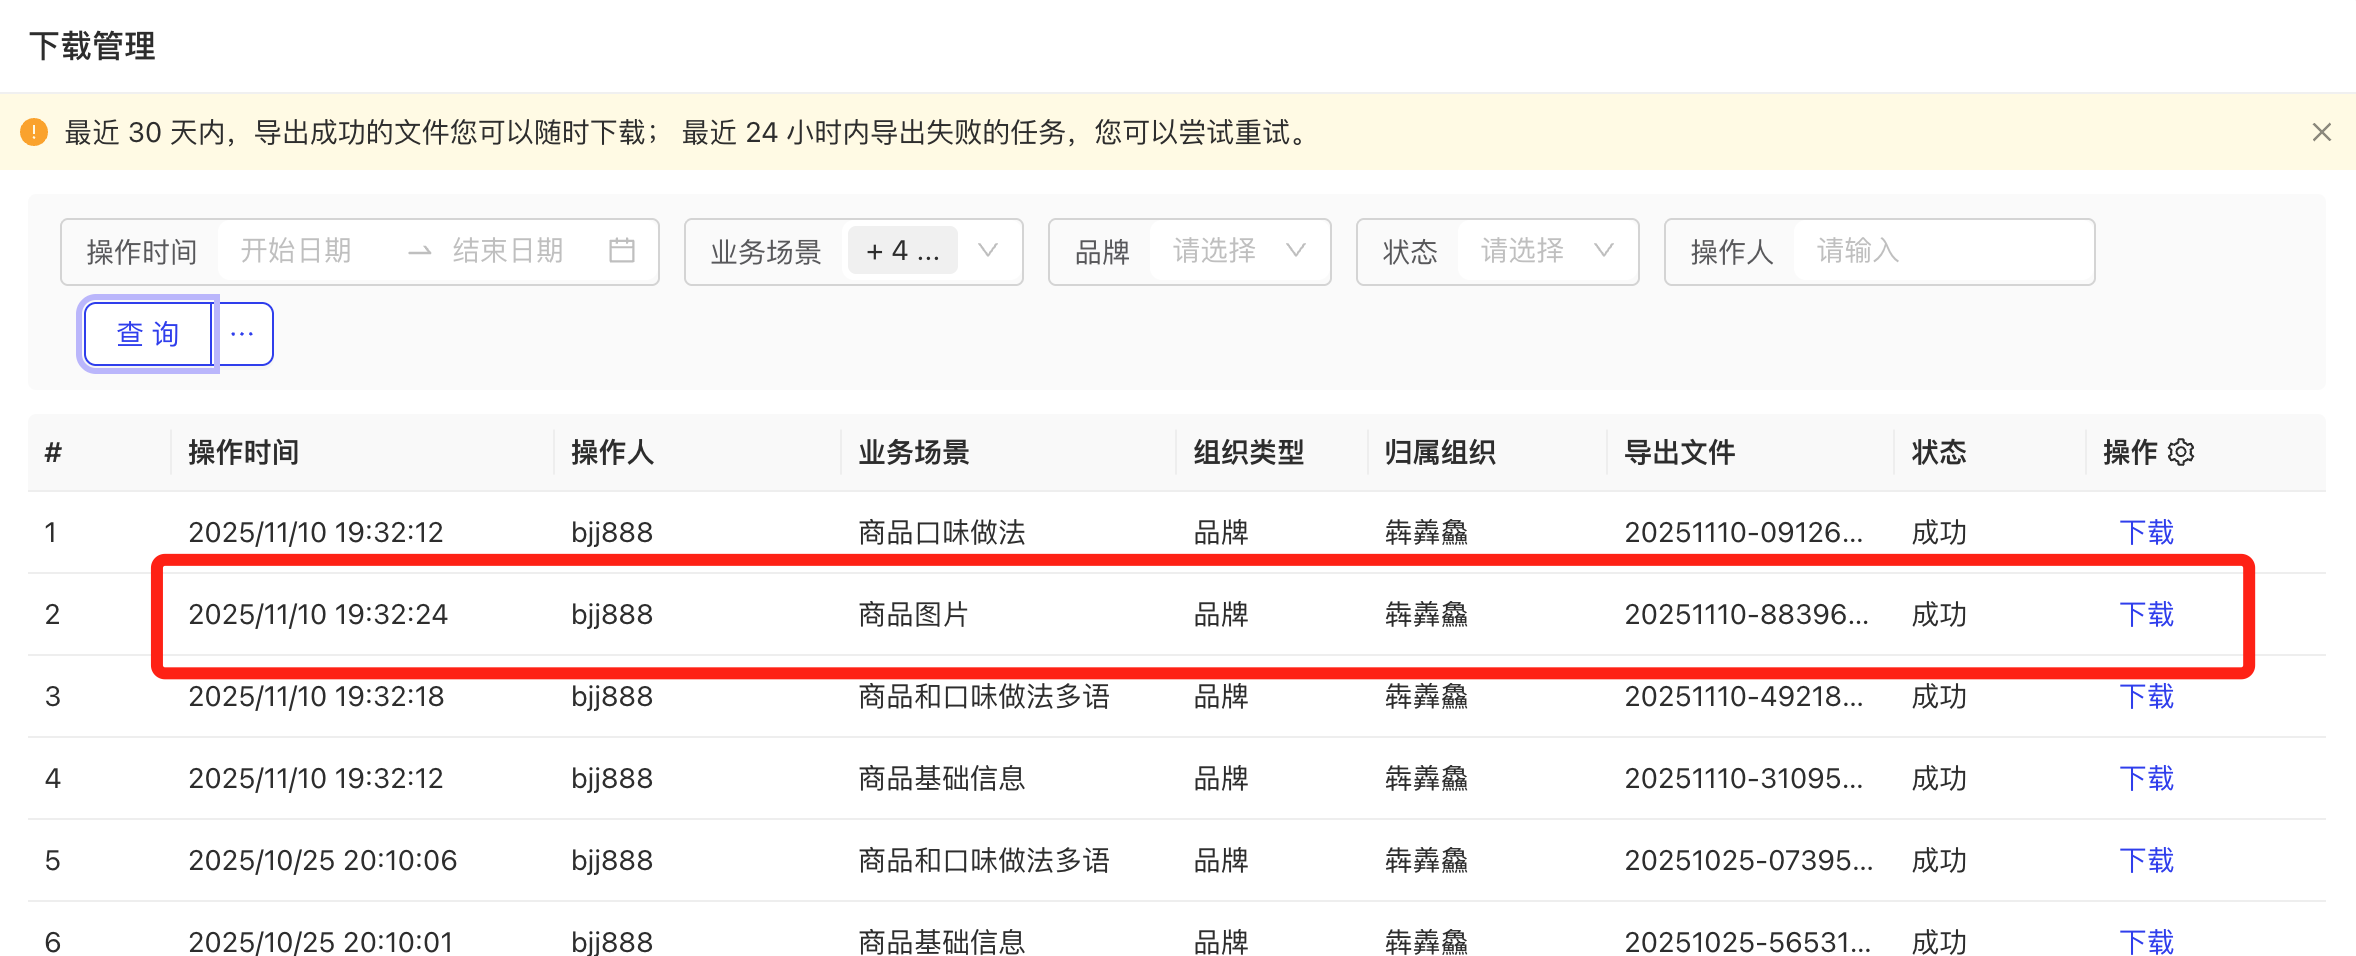Download the 商品图片 export in row 2
Image resolution: width=2356 pixels, height=956 pixels.
point(2146,614)
